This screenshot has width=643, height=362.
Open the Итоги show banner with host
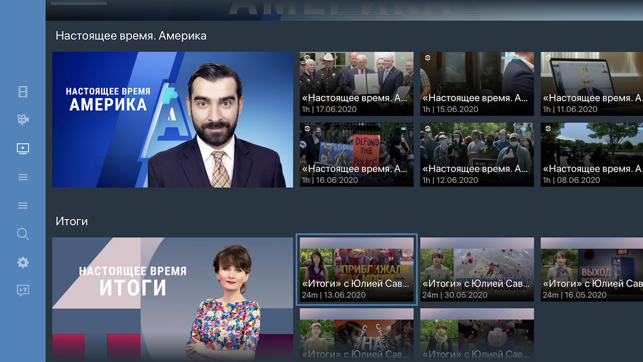click(173, 299)
